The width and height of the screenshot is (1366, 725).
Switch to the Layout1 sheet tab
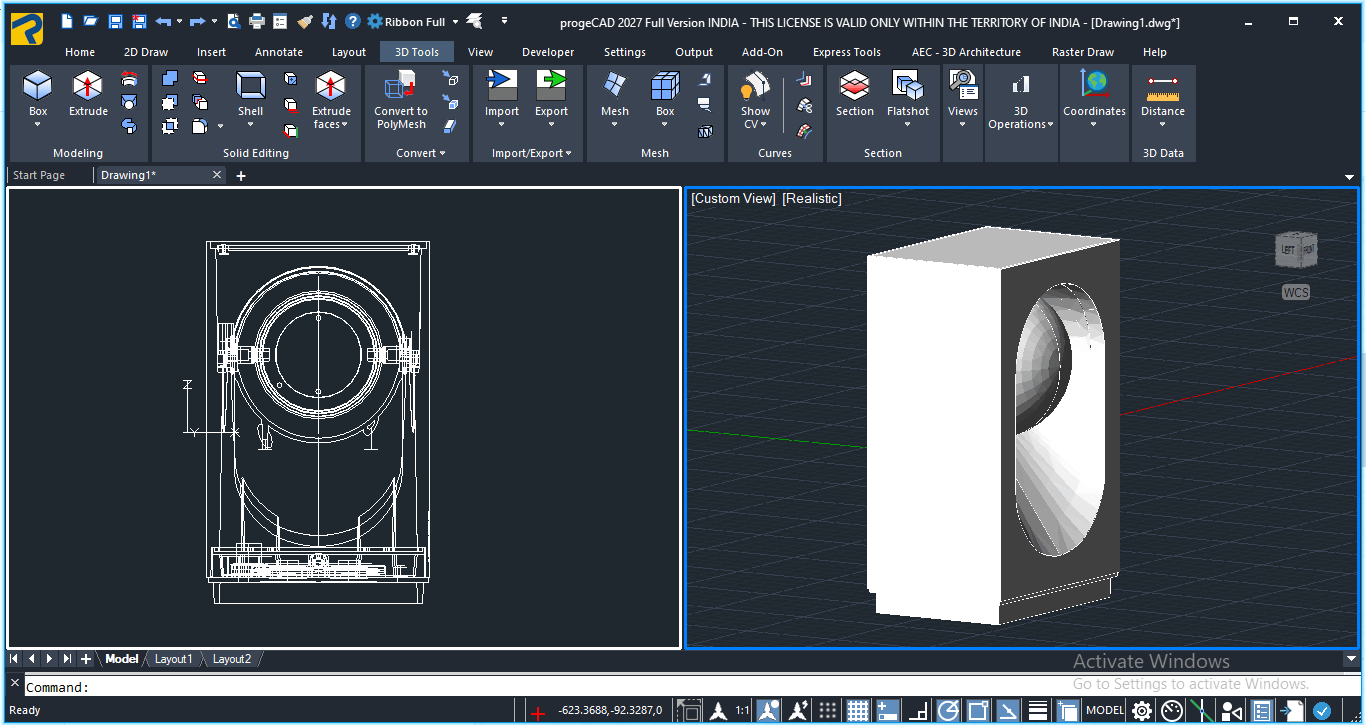coord(173,659)
